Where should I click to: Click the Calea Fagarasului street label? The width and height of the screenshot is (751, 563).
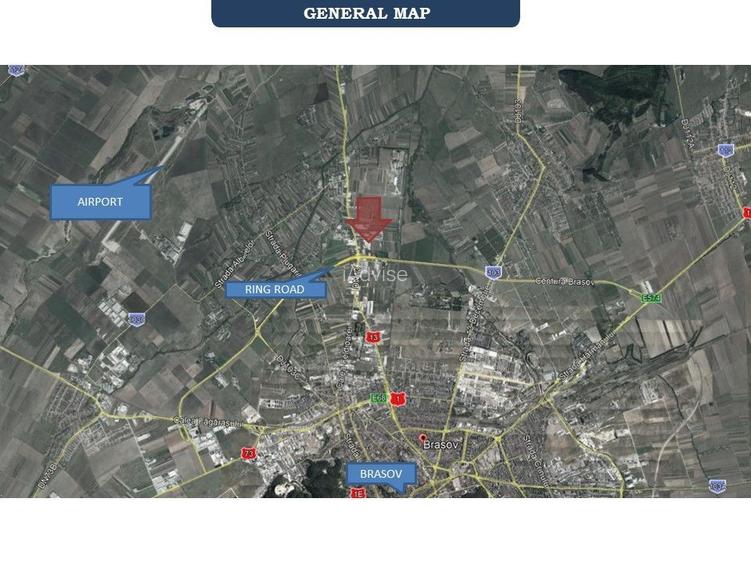(x=201, y=419)
